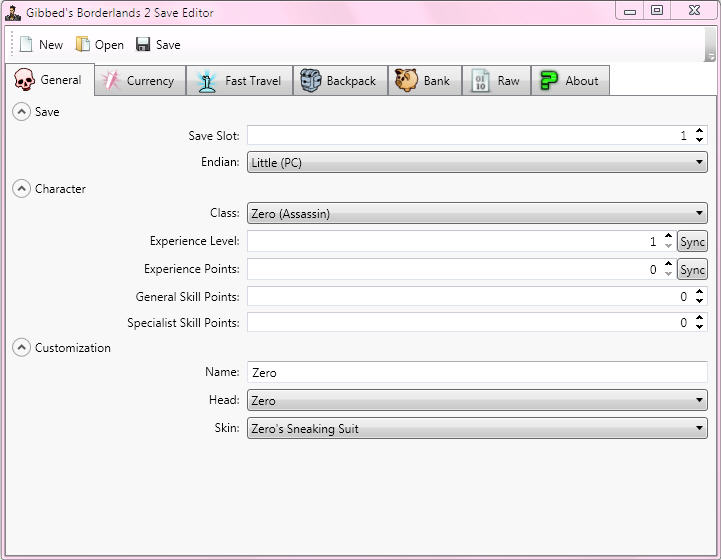Image resolution: width=721 pixels, height=560 pixels.
Task: Increase the Save Slot value
Action: pos(699,131)
